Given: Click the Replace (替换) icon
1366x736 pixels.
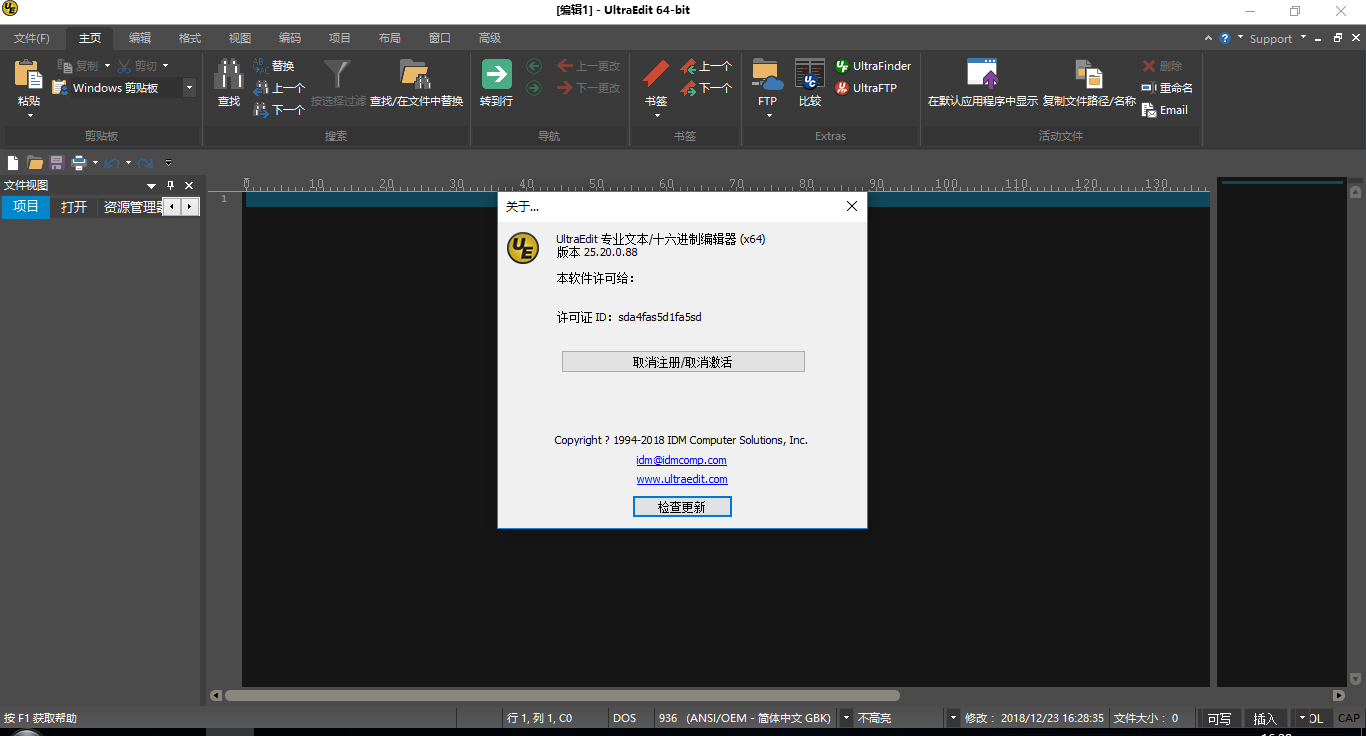Looking at the screenshot, I should (x=261, y=66).
